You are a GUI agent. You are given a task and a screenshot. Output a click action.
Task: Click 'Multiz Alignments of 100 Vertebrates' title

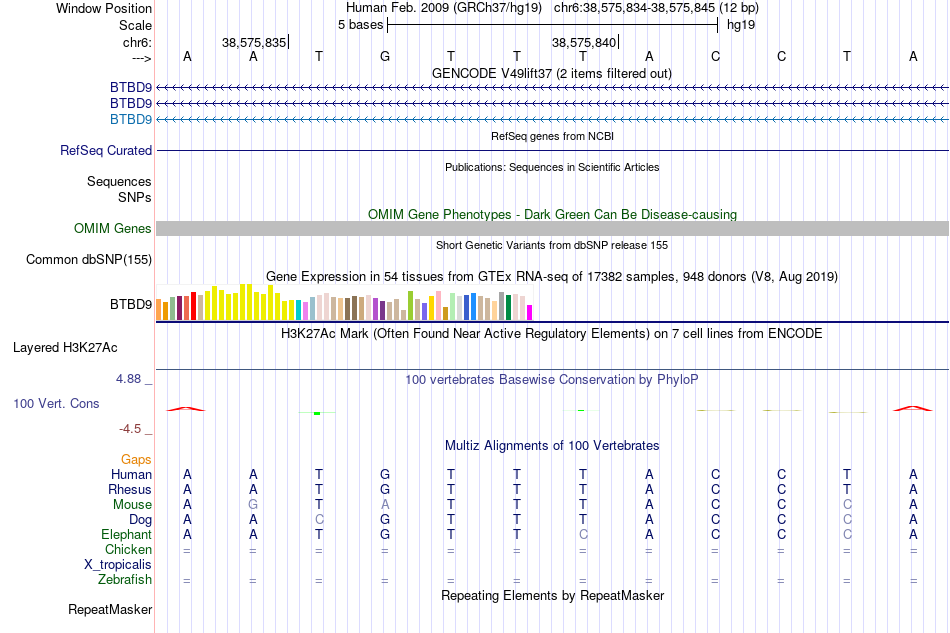click(552, 446)
